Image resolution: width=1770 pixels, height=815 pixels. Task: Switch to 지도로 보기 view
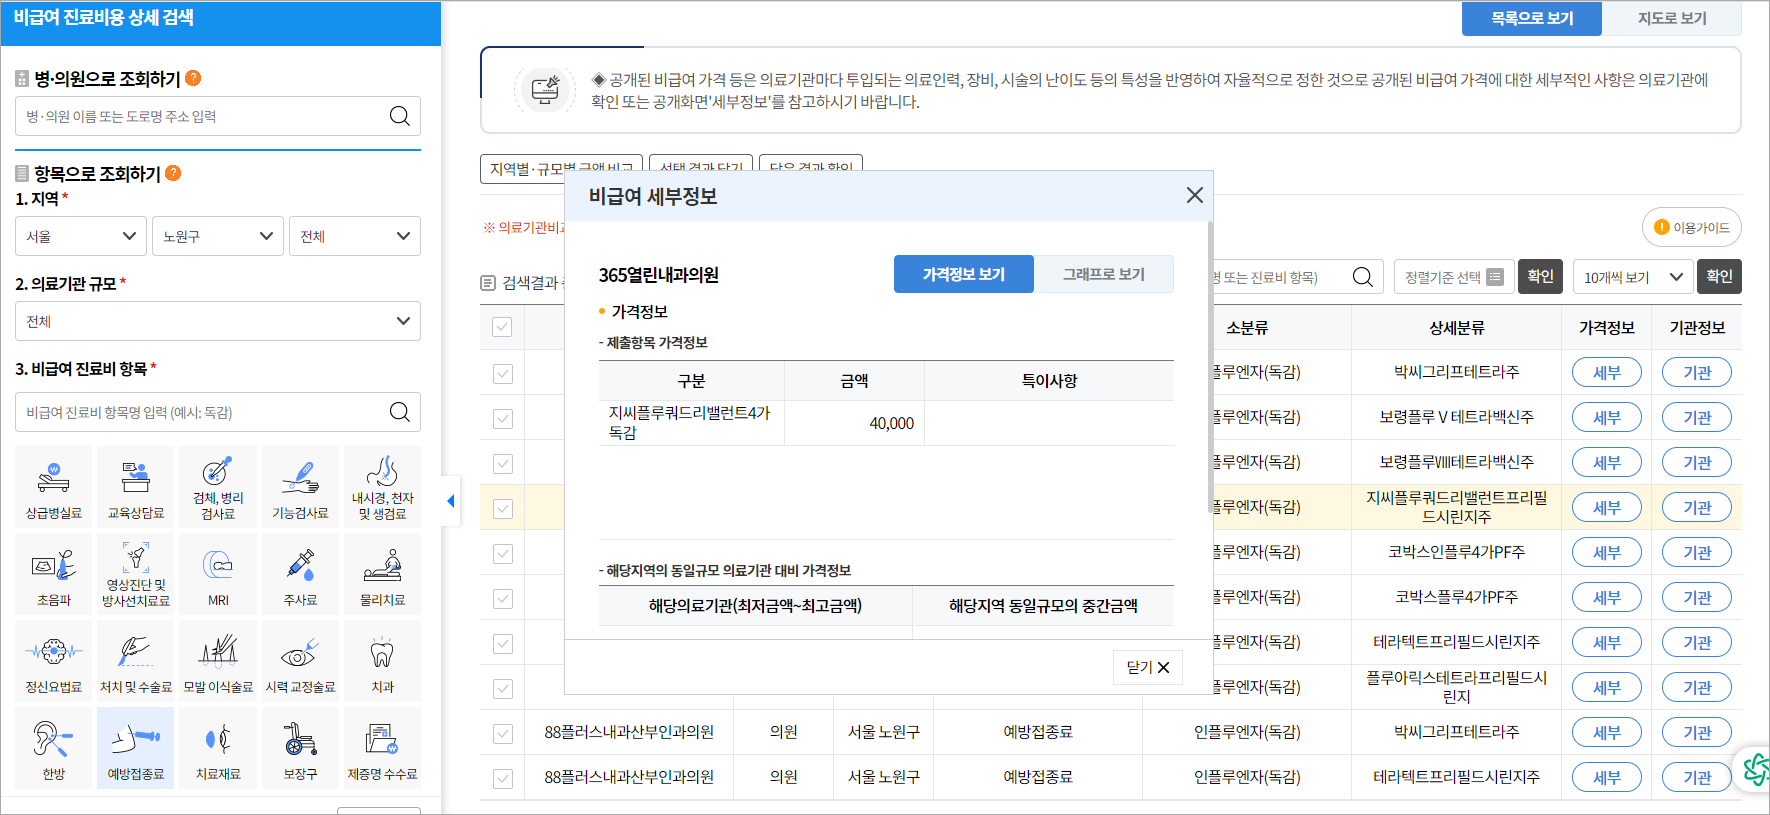coord(1672,18)
